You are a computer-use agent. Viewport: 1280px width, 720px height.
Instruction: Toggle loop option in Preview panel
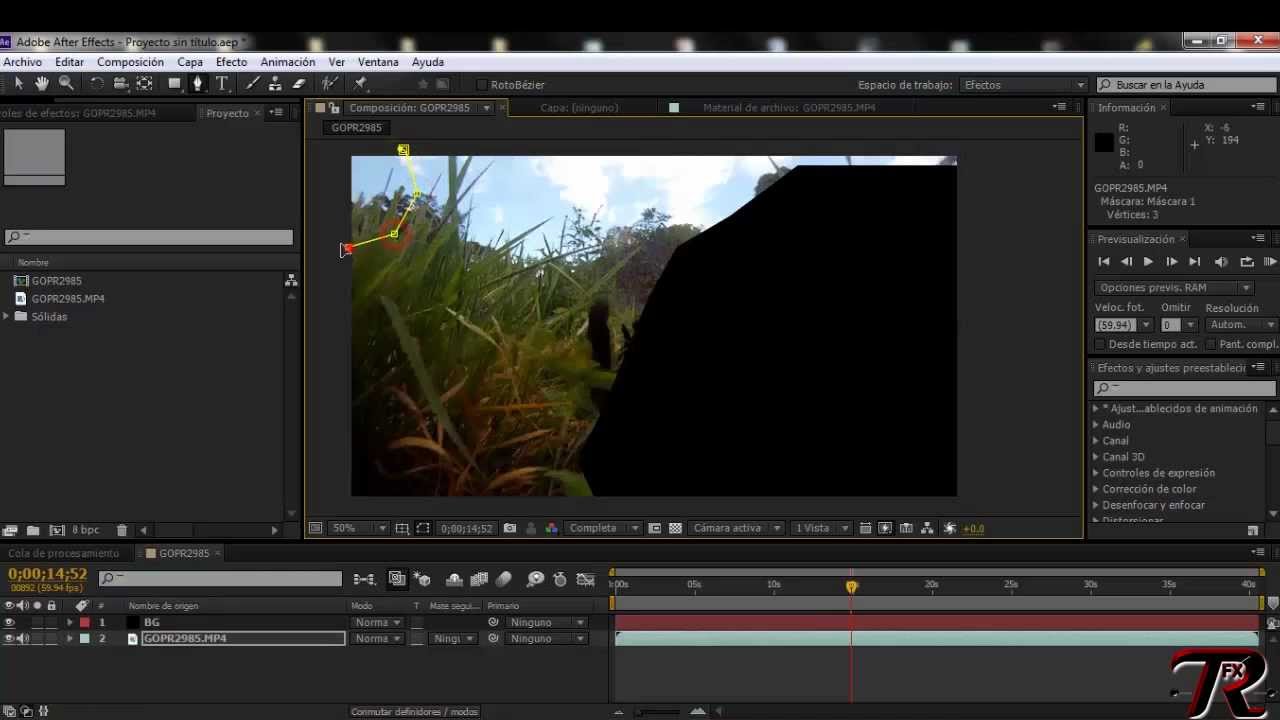click(1247, 262)
